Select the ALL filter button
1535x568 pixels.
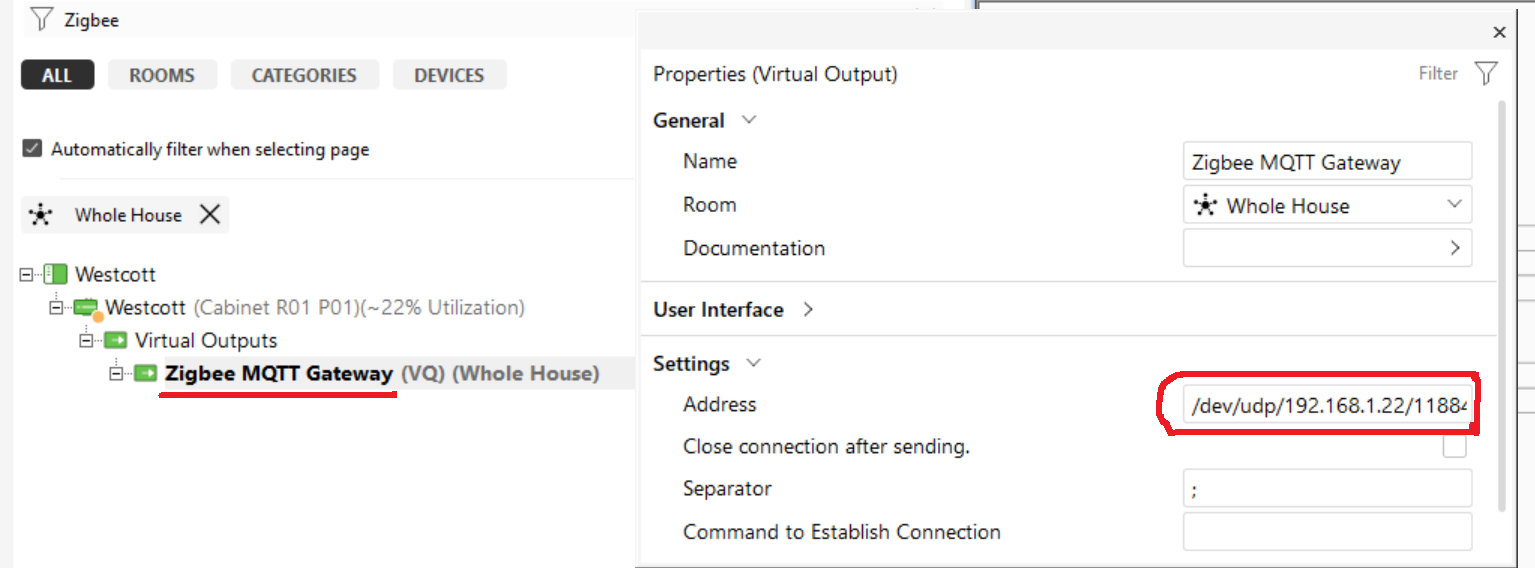[57, 75]
